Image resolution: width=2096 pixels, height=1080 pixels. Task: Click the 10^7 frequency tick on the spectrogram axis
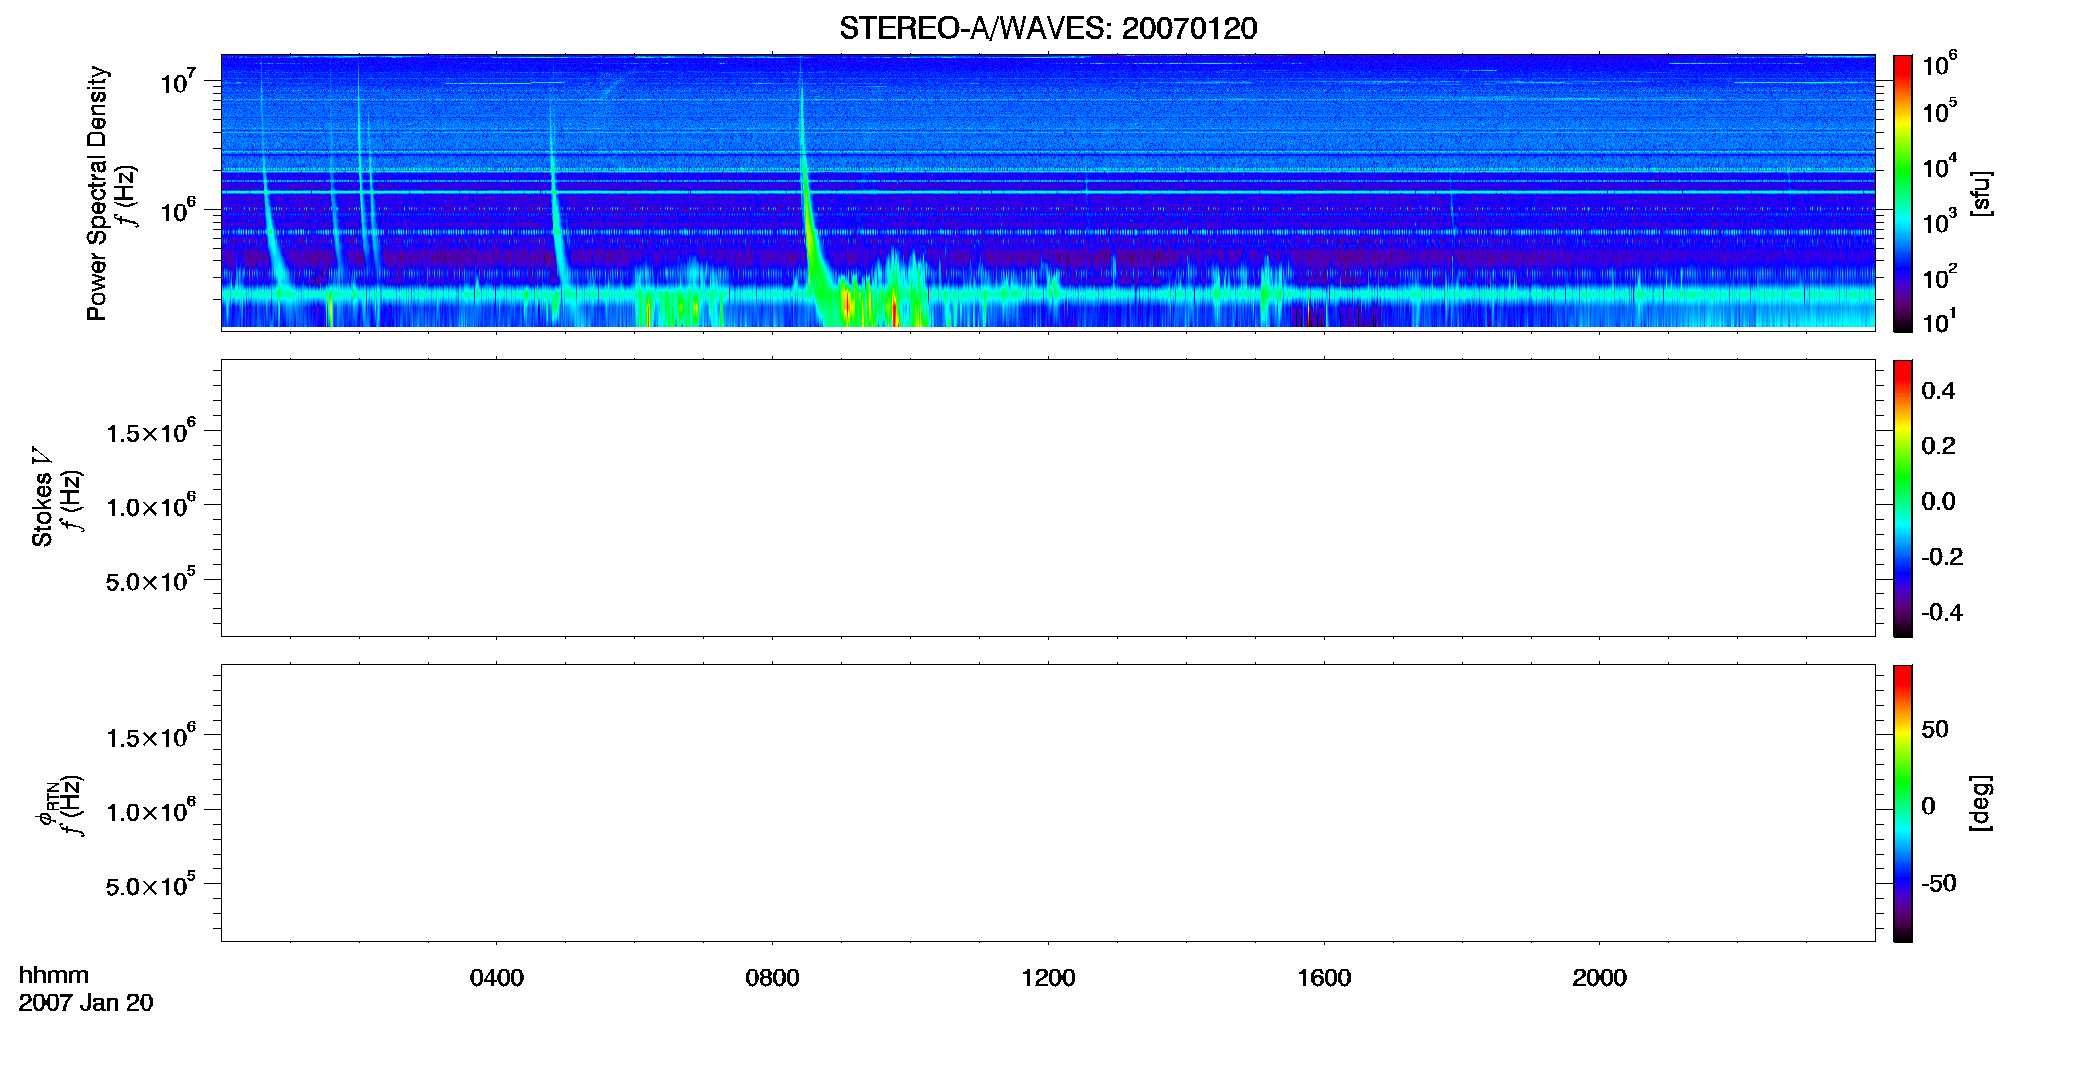[x=178, y=80]
